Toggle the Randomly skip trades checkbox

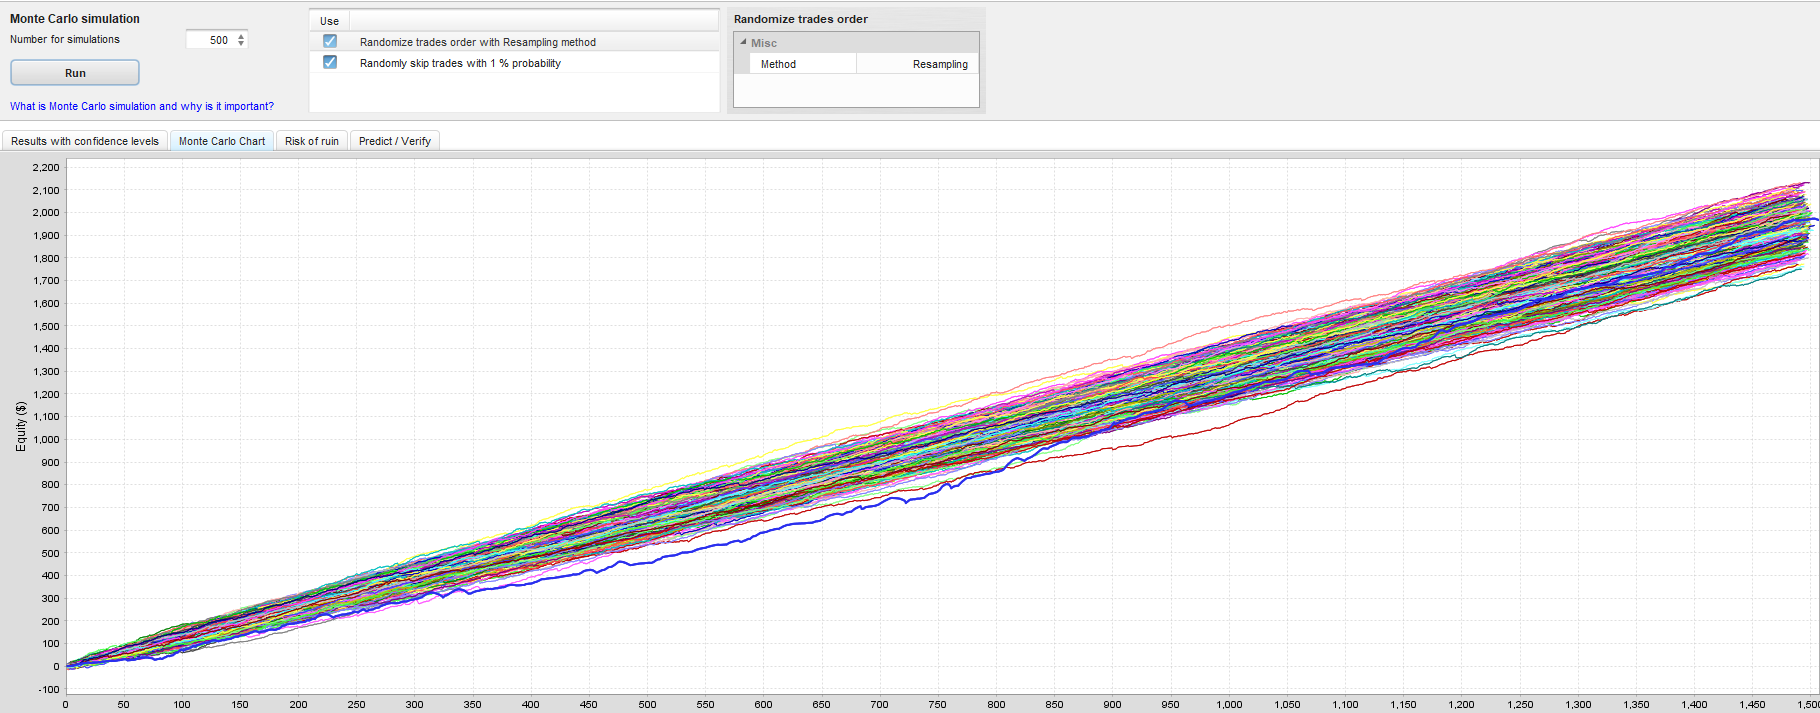coord(330,62)
